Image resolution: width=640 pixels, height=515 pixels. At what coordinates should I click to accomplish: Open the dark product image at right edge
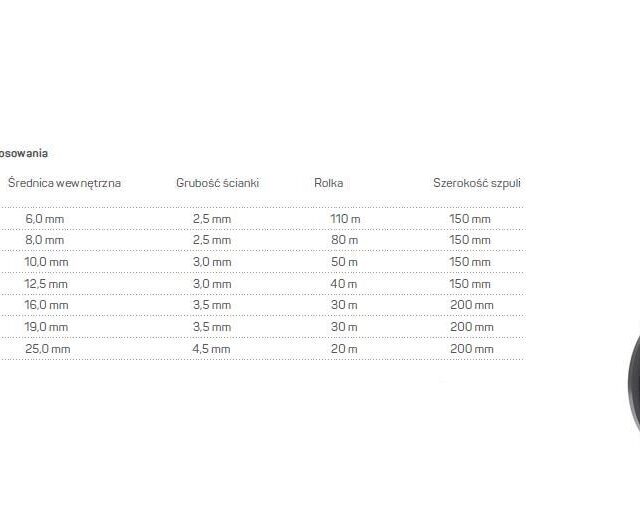(x=633, y=390)
